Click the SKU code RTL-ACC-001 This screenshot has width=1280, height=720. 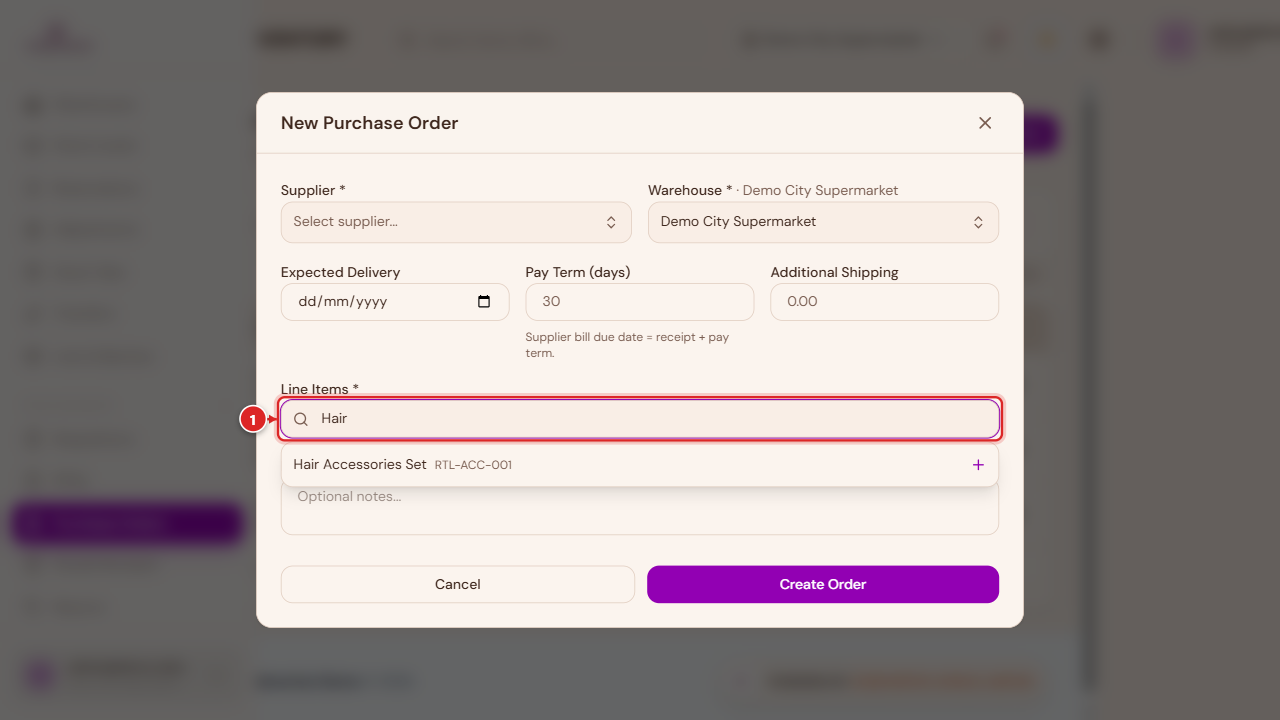pos(473,465)
